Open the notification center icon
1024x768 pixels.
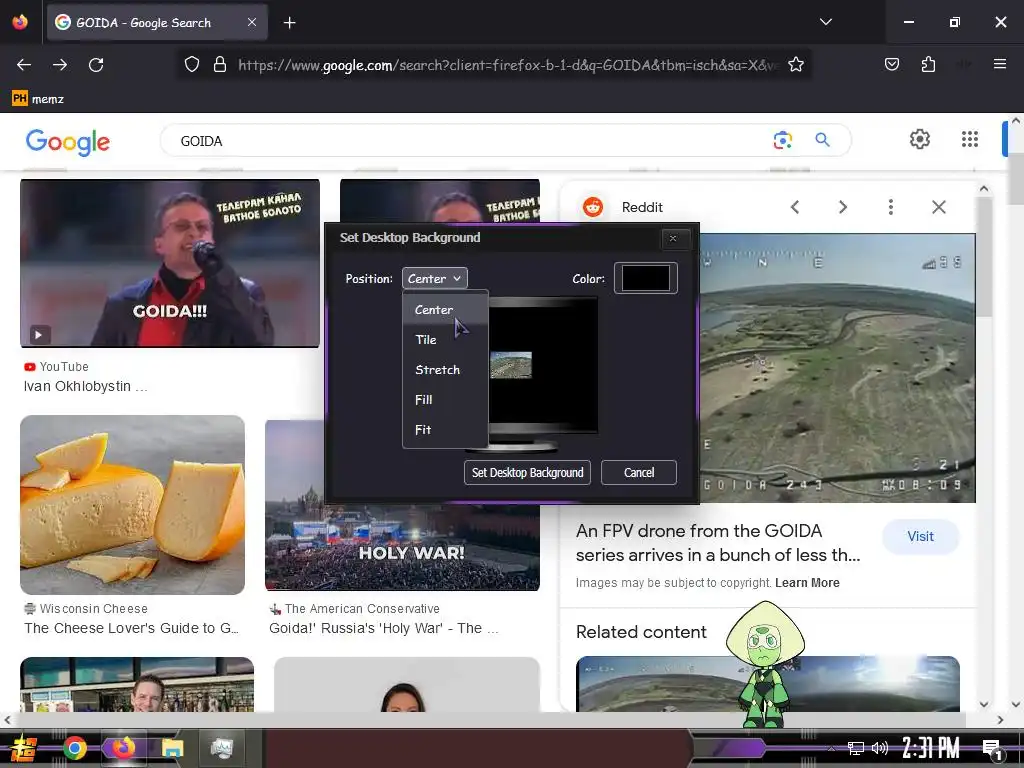click(993, 750)
